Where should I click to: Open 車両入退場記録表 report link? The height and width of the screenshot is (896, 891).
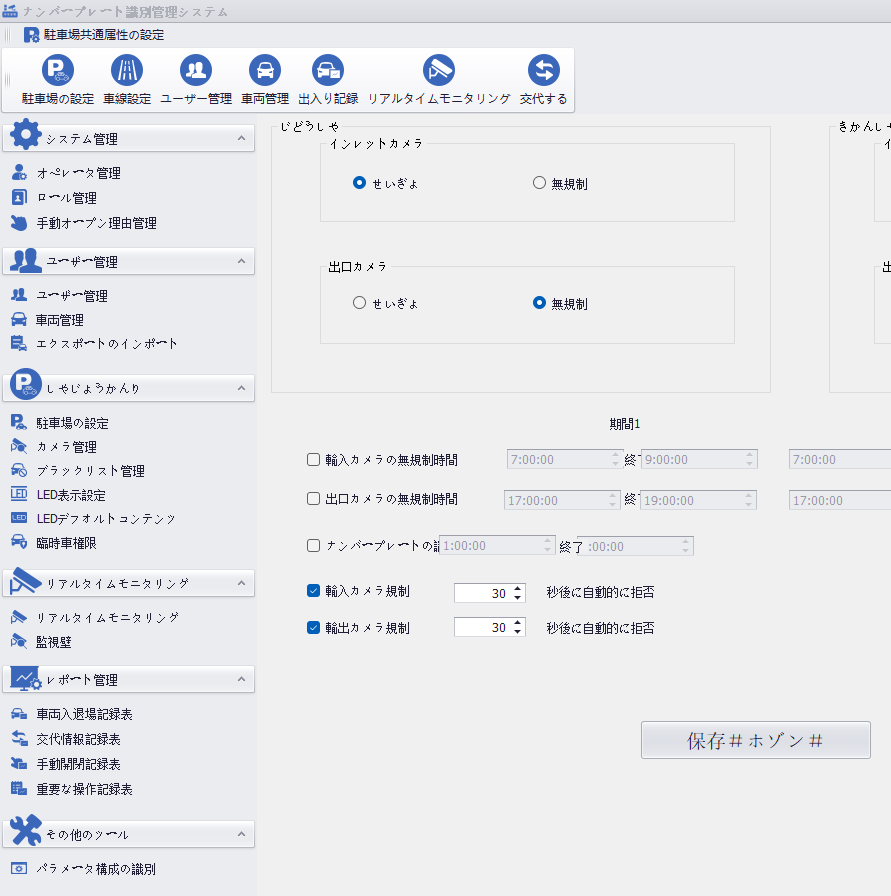84,715
